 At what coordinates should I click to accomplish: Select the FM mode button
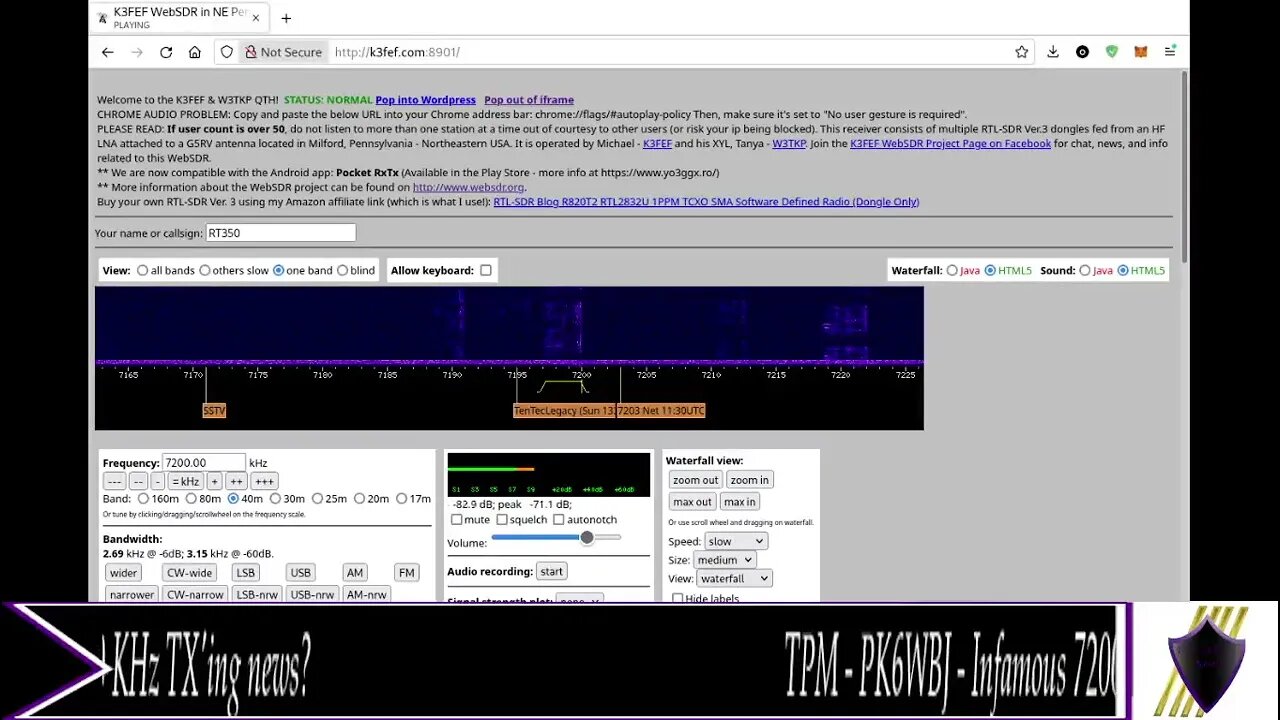click(406, 573)
